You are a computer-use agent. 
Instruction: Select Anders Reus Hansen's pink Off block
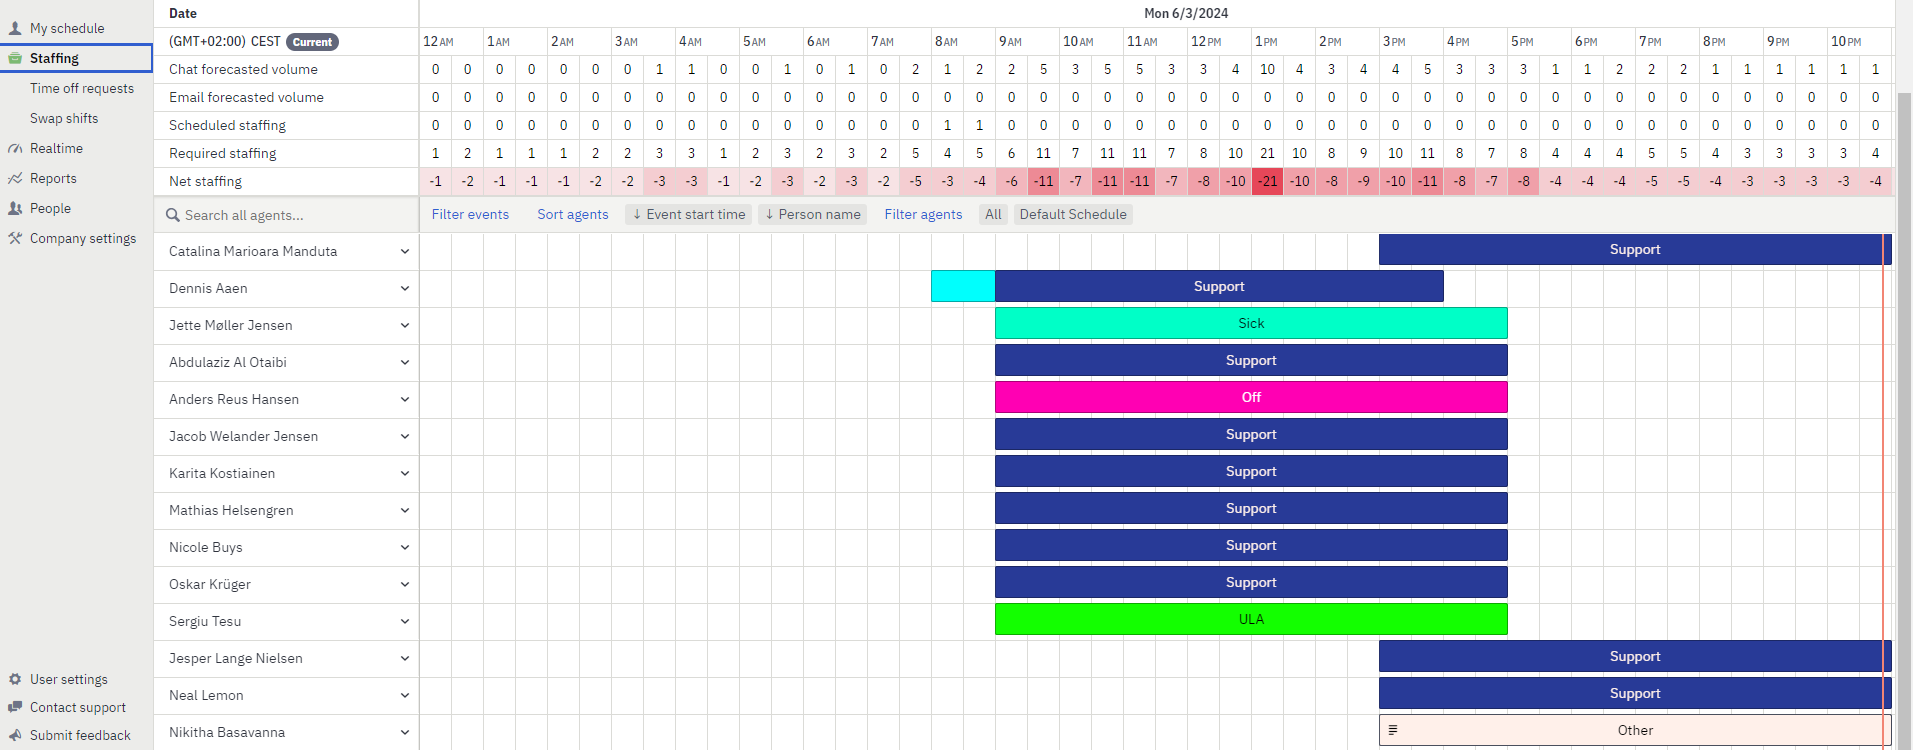click(1250, 398)
